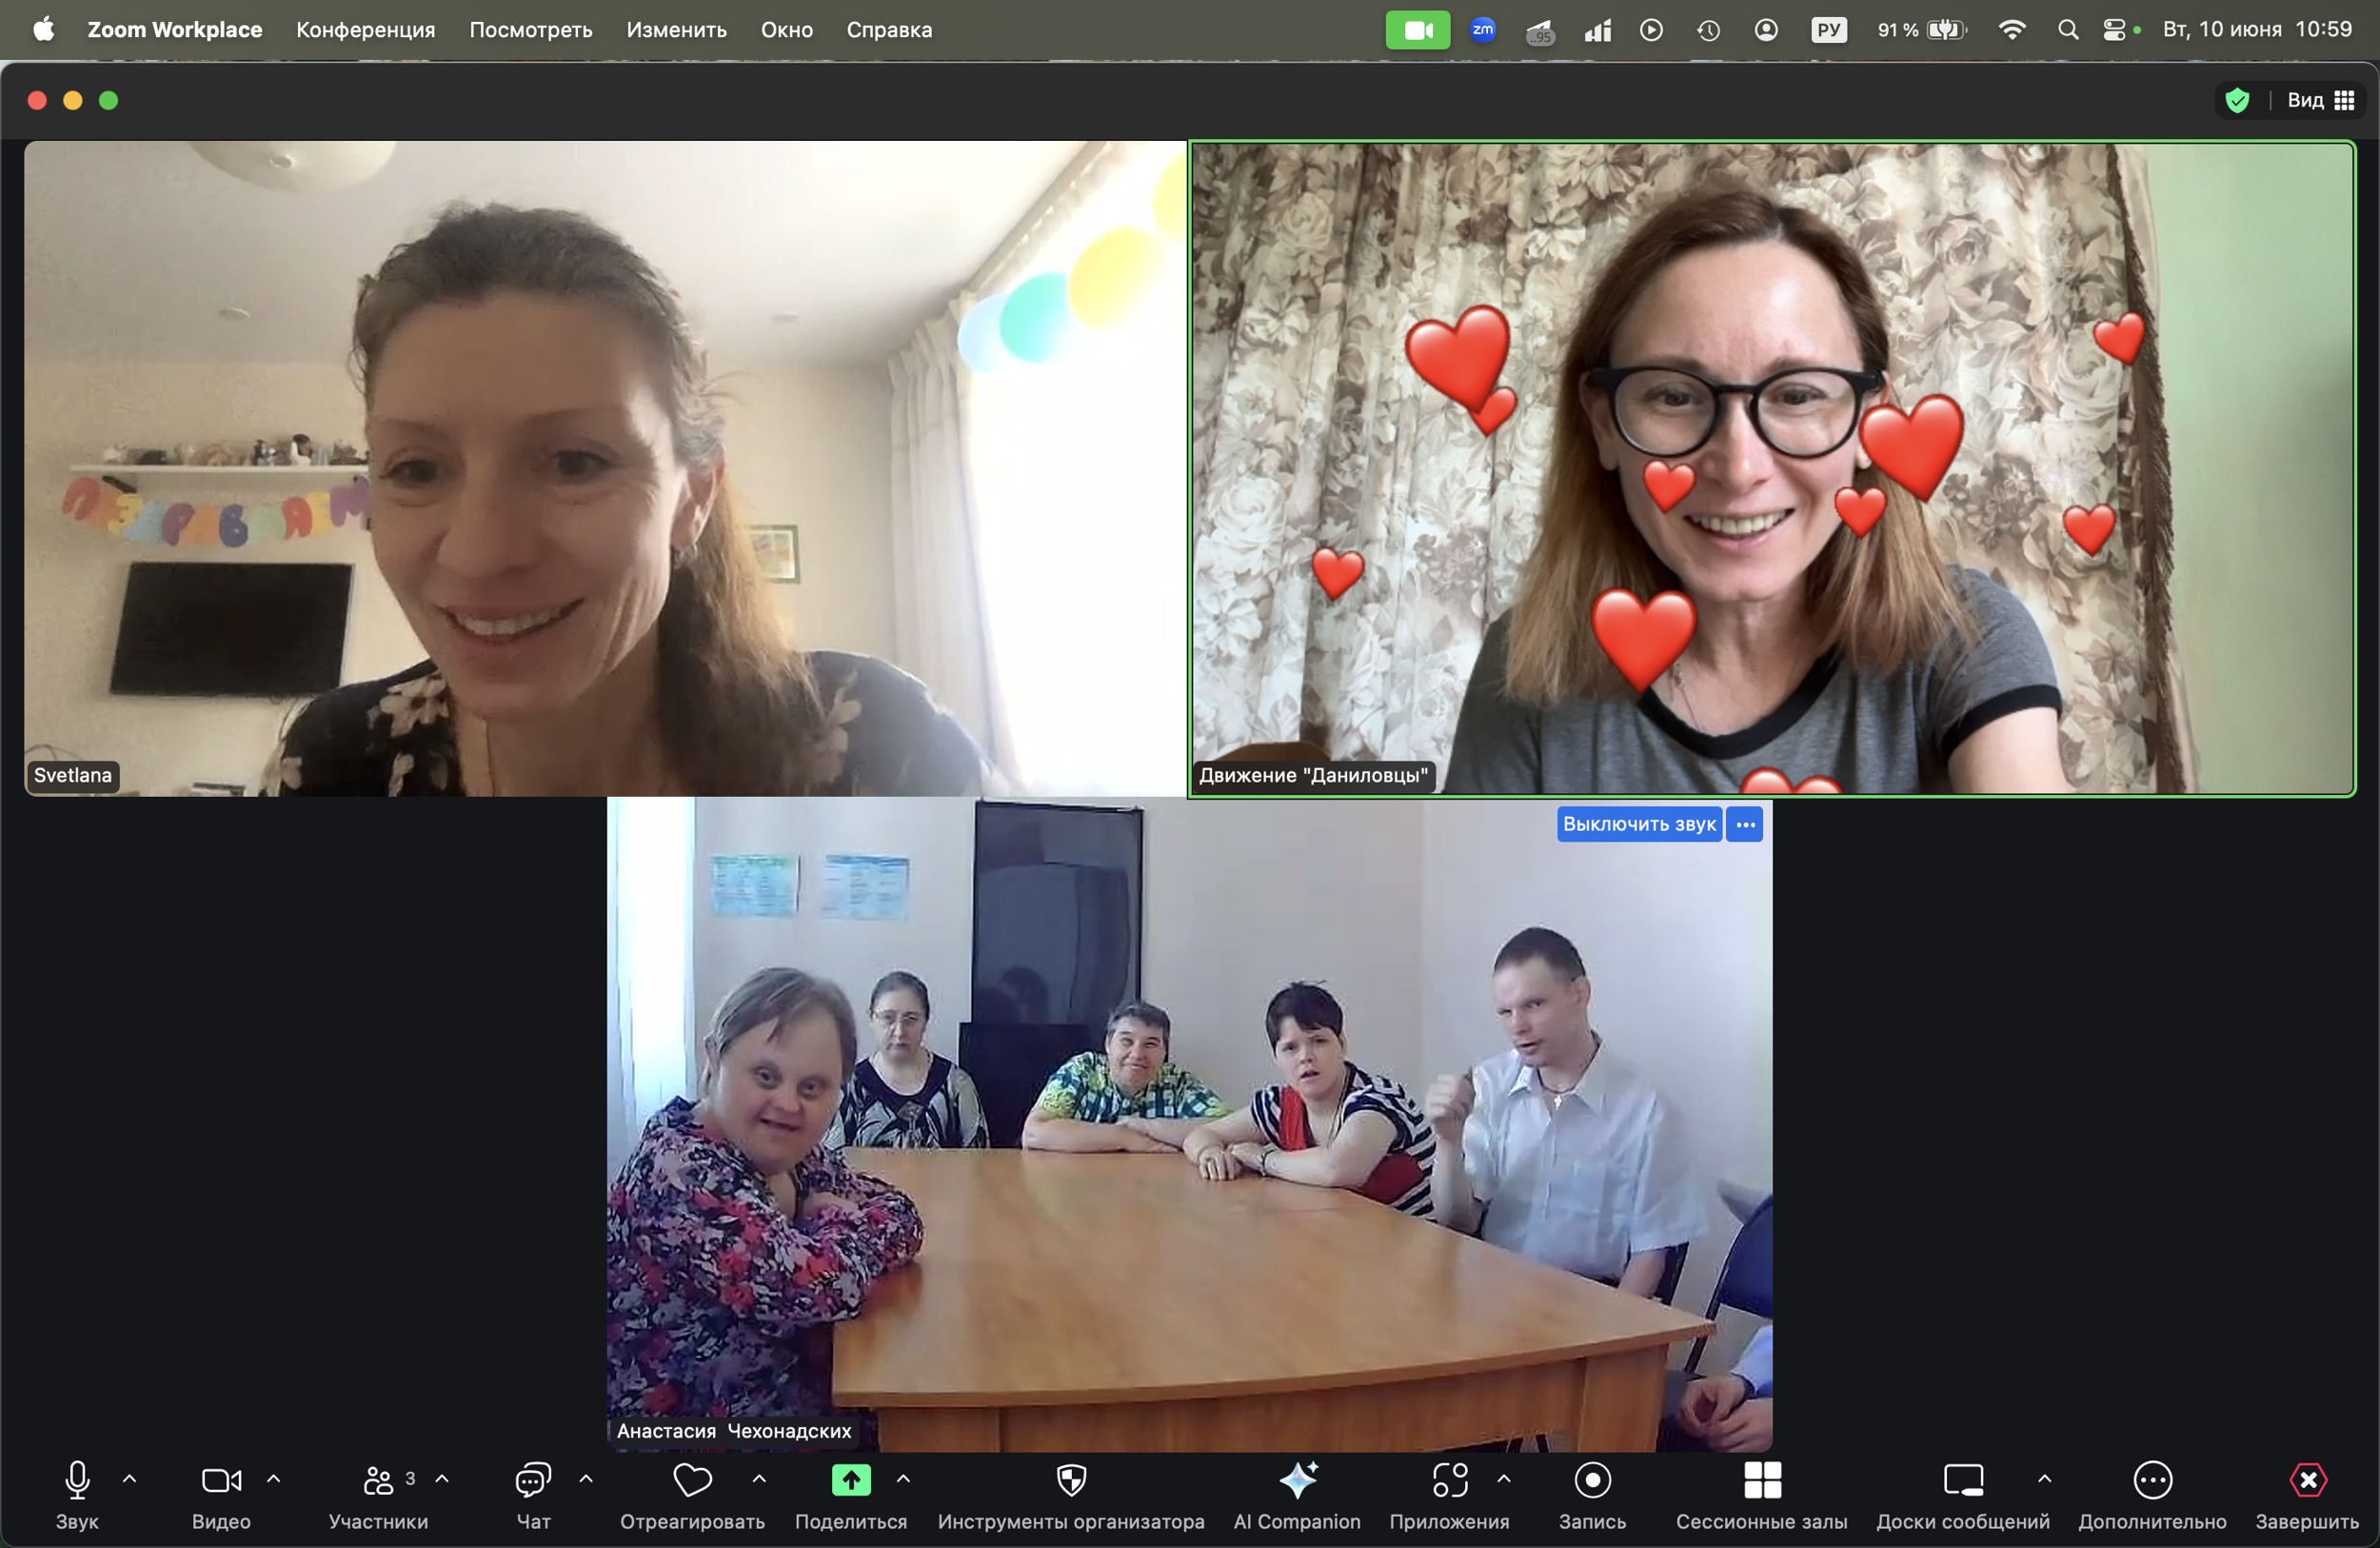
Task: Click the green encryption shield icon
Action: [2237, 100]
